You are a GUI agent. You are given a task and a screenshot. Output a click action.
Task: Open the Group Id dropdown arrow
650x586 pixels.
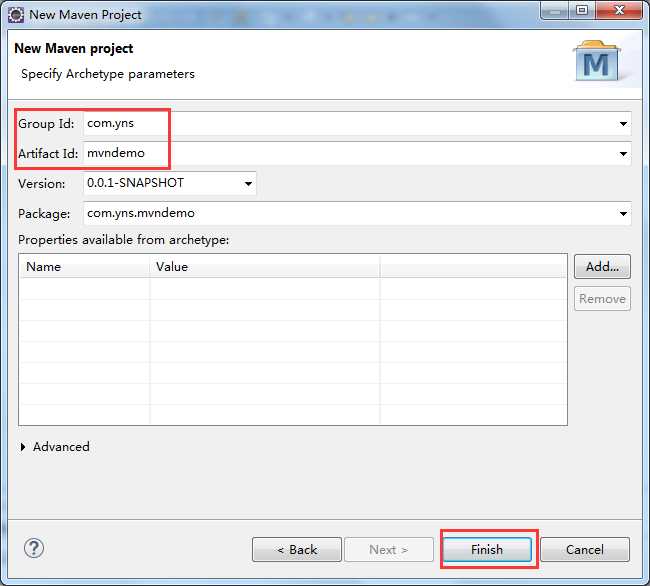tap(623, 123)
